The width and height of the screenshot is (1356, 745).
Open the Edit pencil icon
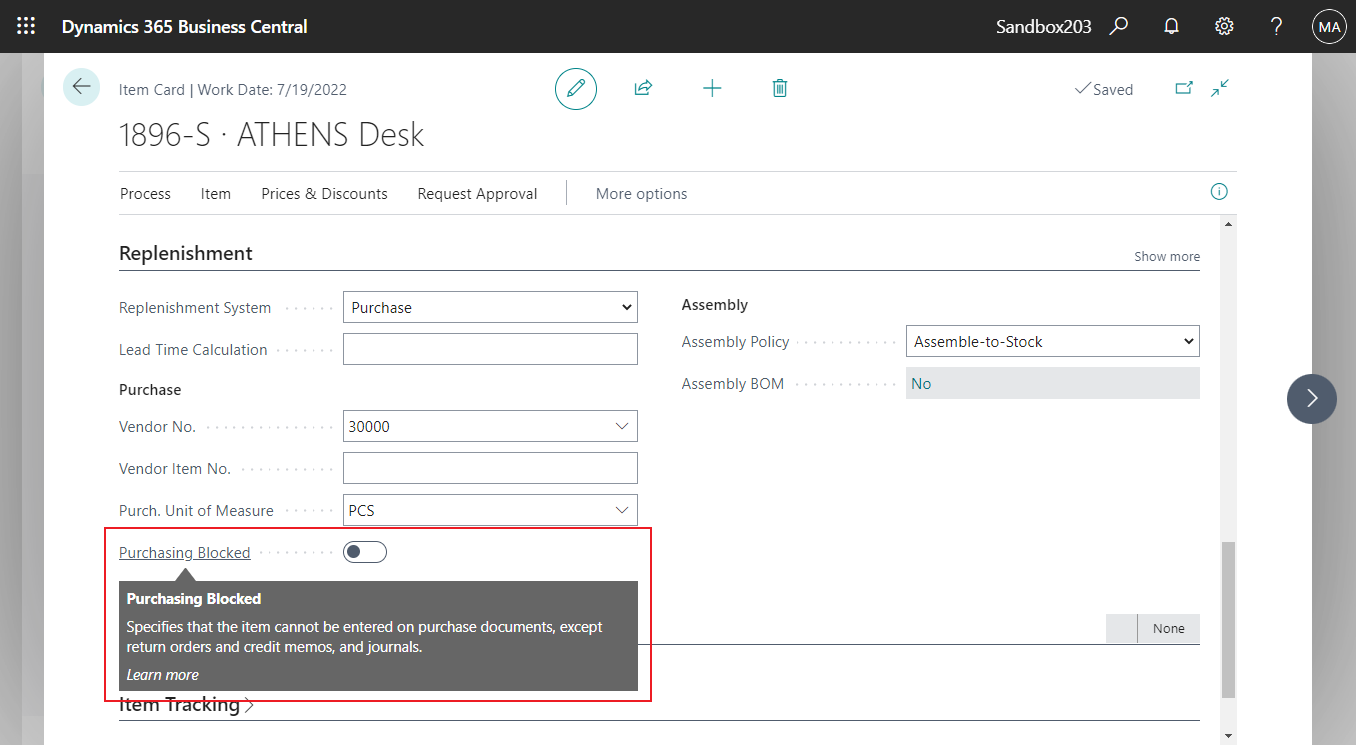coord(575,88)
